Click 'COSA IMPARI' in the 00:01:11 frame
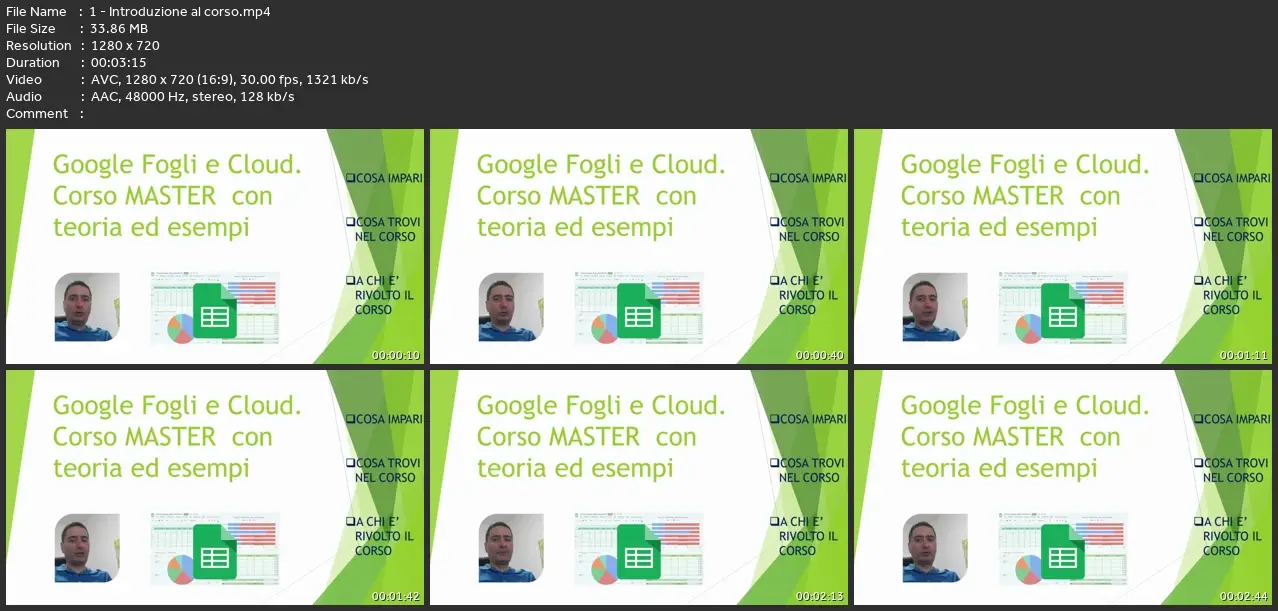This screenshot has width=1278, height=611. pyautogui.click(x=1233, y=179)
